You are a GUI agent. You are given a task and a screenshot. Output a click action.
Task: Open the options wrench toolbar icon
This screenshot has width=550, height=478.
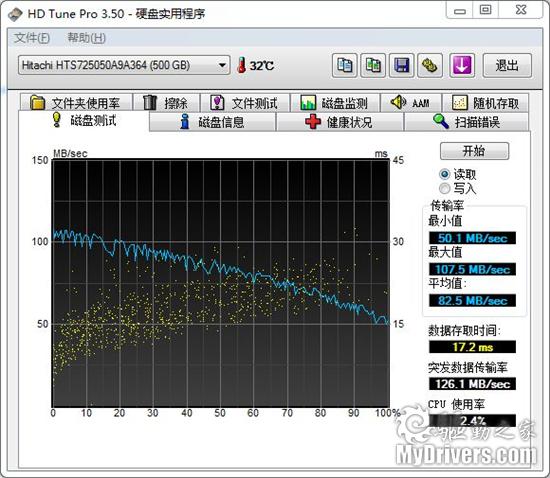click(430, 65)
